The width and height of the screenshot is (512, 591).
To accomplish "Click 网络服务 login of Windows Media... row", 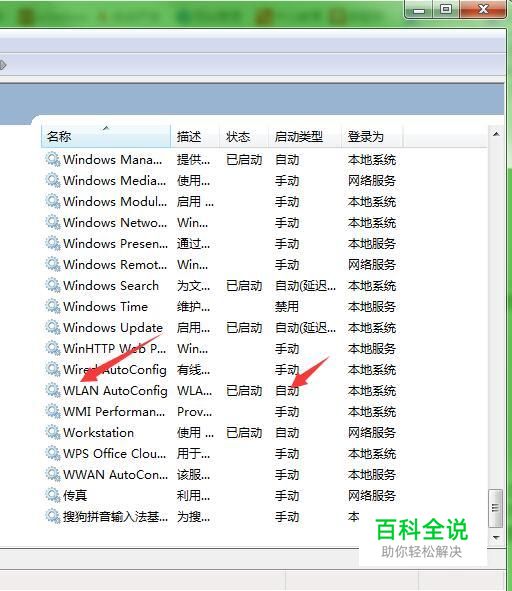I will pos(372,181).
